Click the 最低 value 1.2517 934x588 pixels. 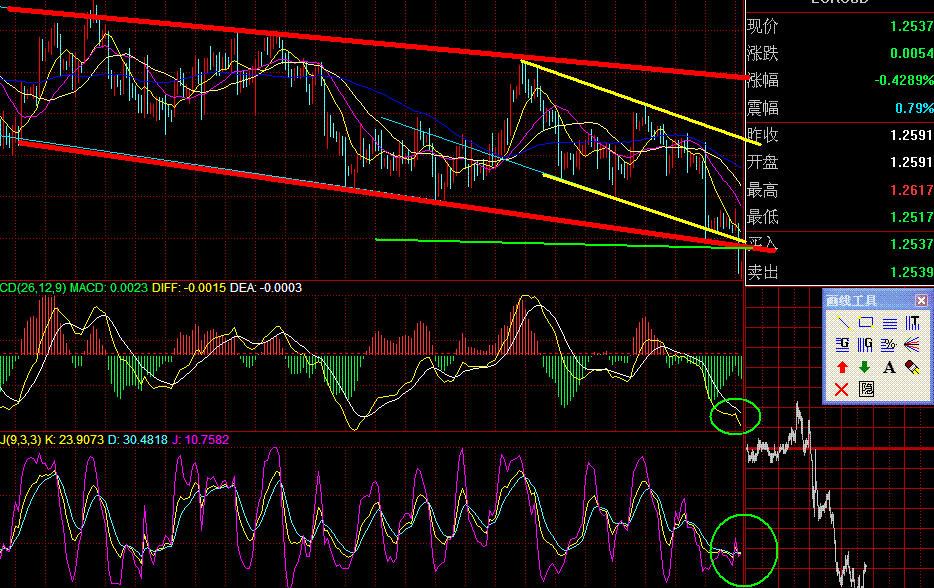(911, 217)
